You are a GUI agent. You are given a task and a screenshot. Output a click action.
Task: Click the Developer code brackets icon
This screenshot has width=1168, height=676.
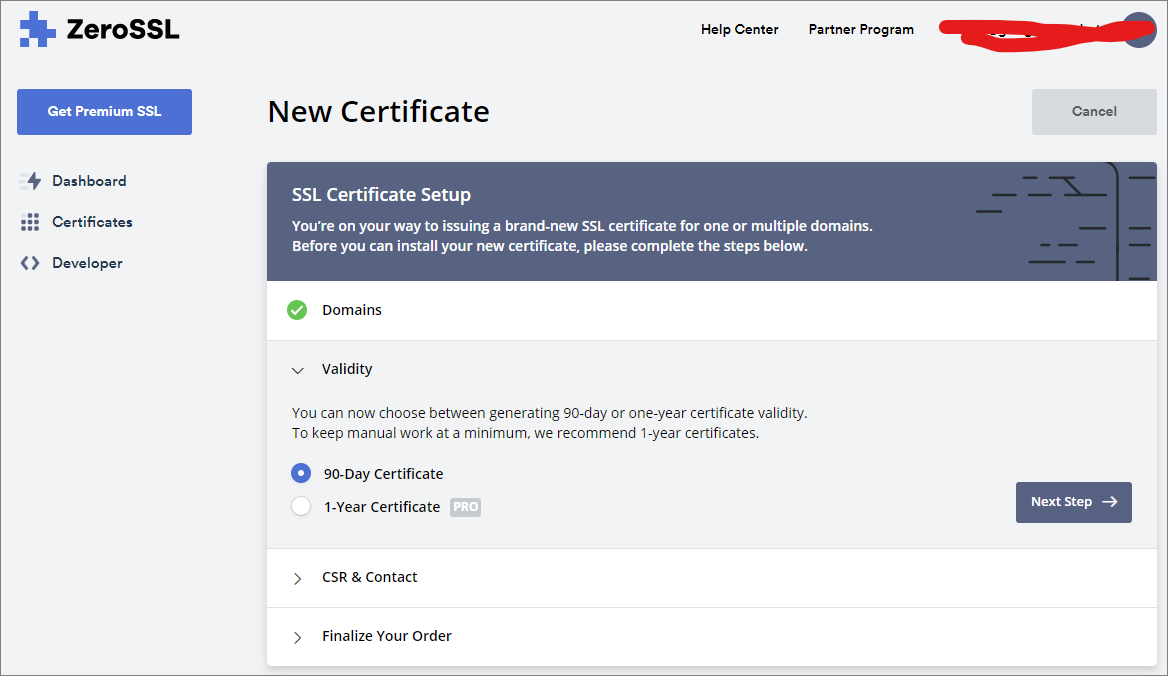tap(30, 263)
